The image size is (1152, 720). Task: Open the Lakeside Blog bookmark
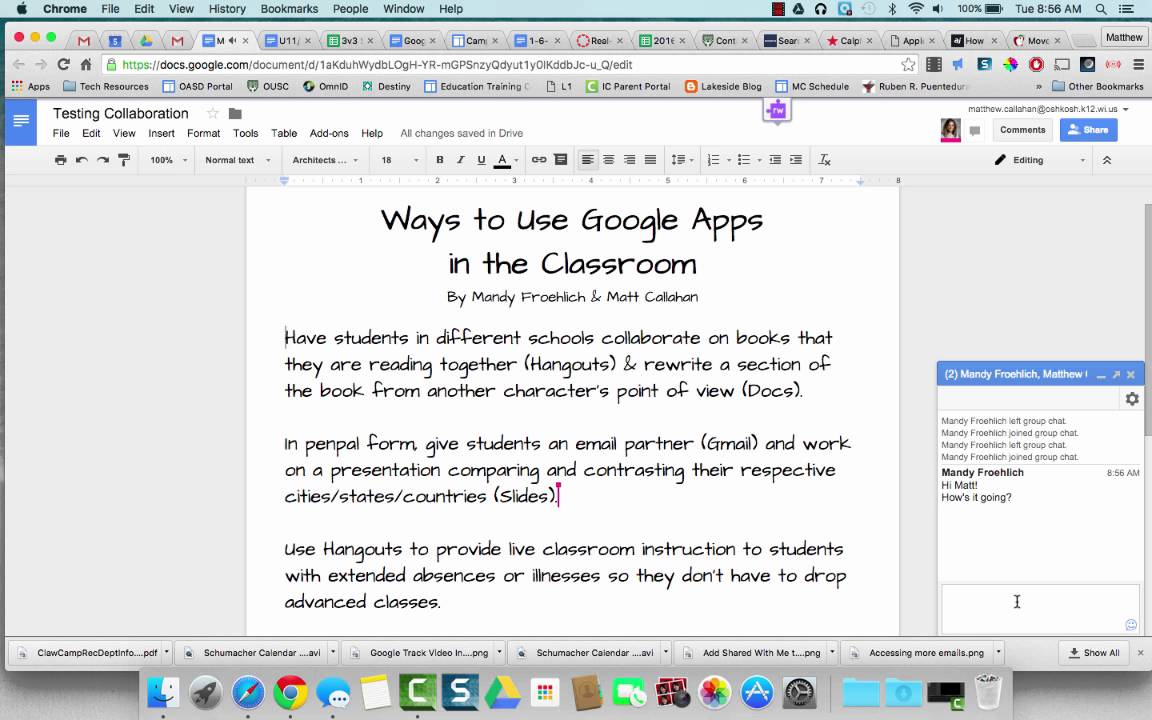[723, 86]
